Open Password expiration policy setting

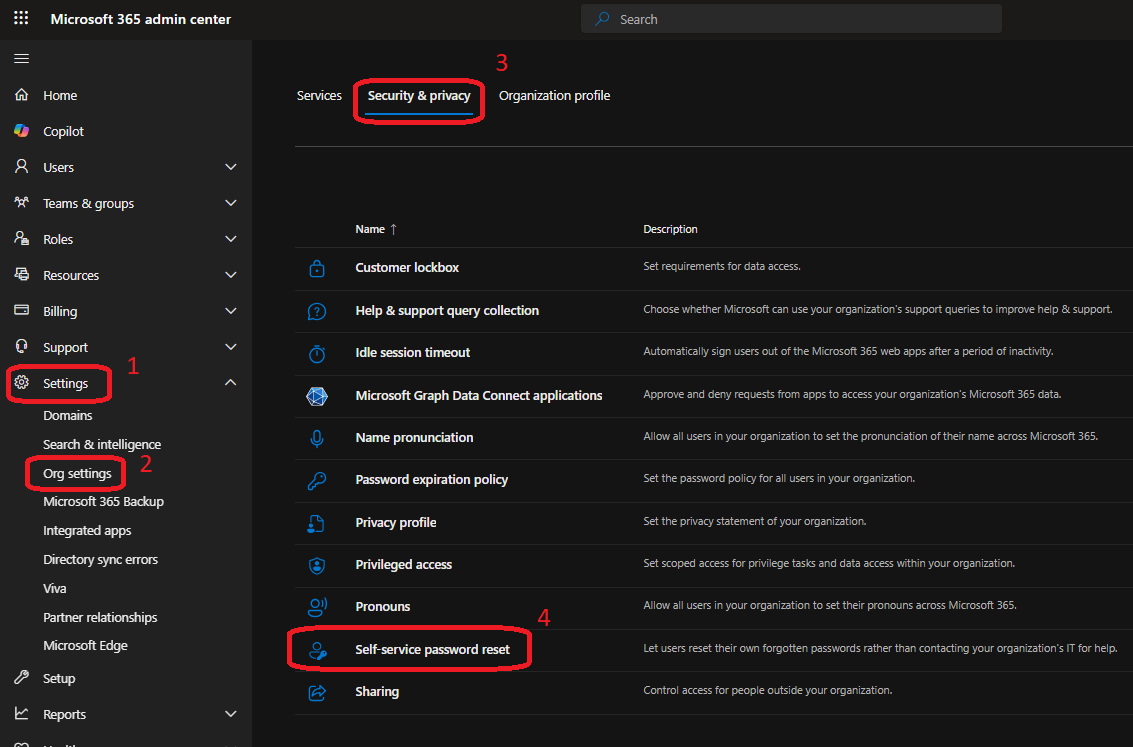pyautogui.click(x=431, y=480)
